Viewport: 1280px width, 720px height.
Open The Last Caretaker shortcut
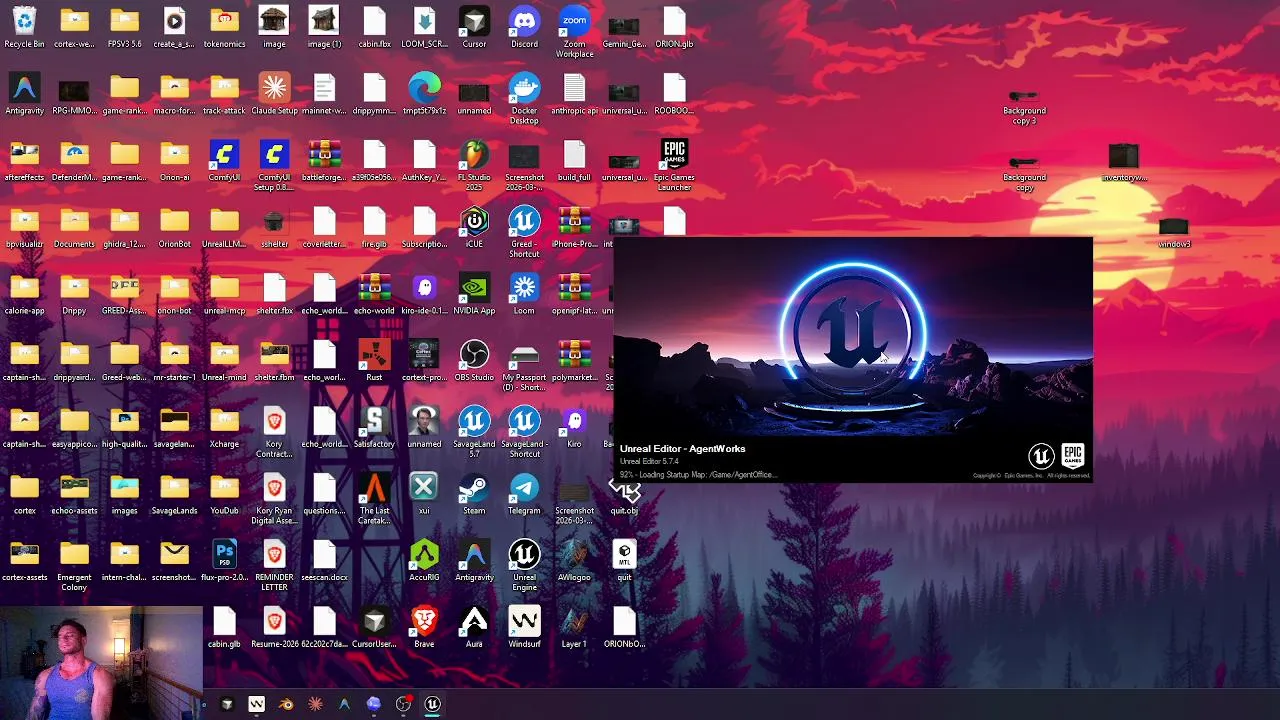pos(374,500)
